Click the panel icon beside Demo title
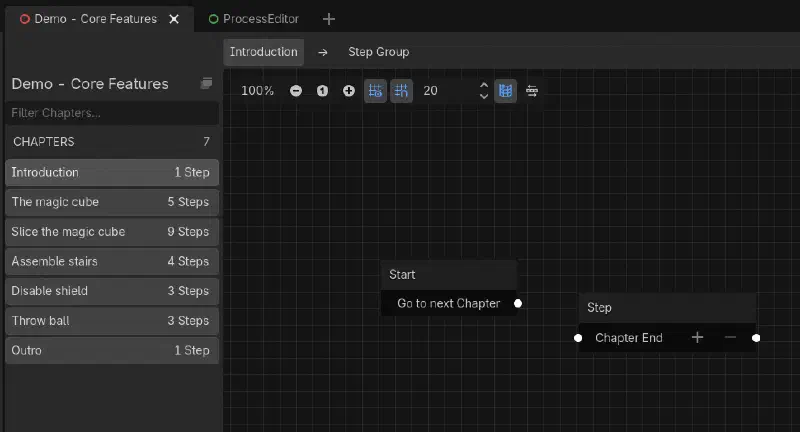The height and width of the screenshot is (432, 800). [206, 83]
